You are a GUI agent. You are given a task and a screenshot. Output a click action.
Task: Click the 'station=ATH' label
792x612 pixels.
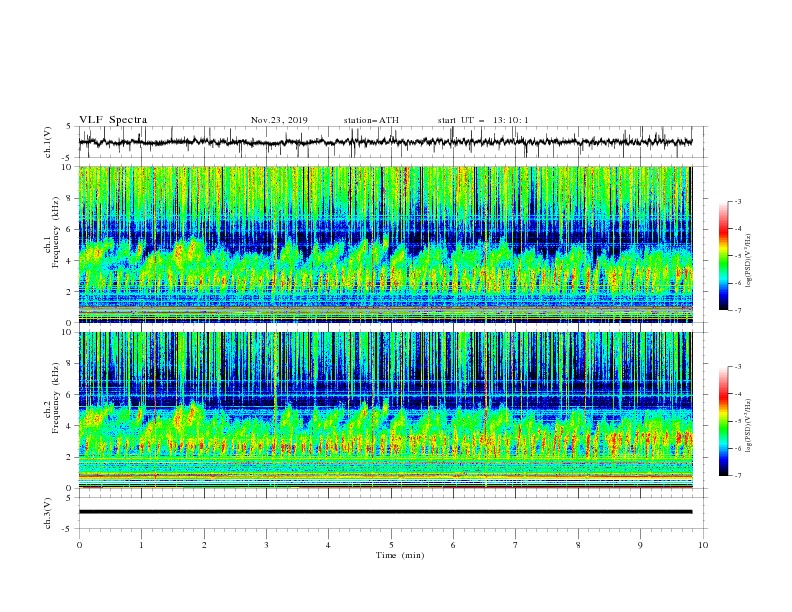pos(371,120)
